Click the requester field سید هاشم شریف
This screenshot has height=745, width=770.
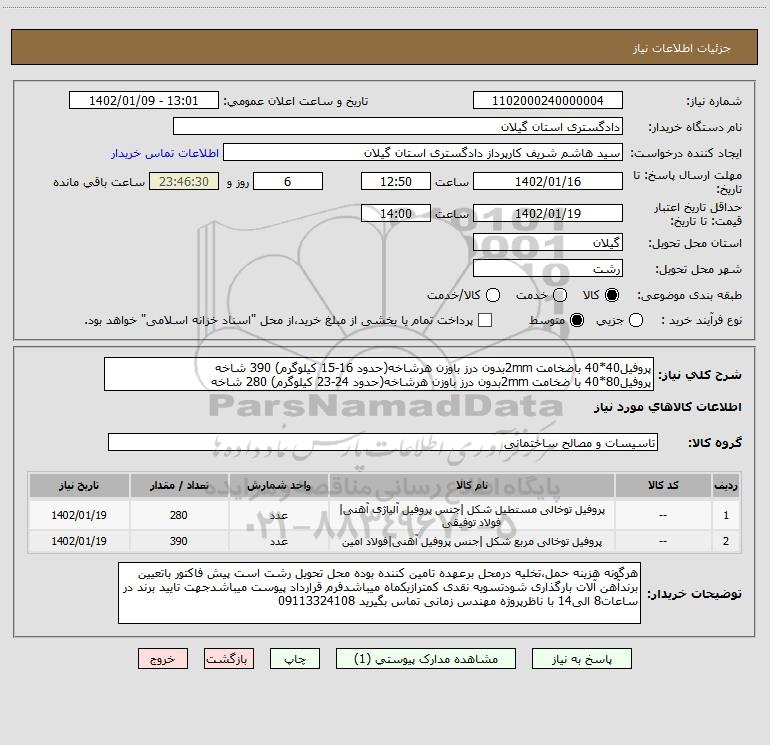coord(423,153)
